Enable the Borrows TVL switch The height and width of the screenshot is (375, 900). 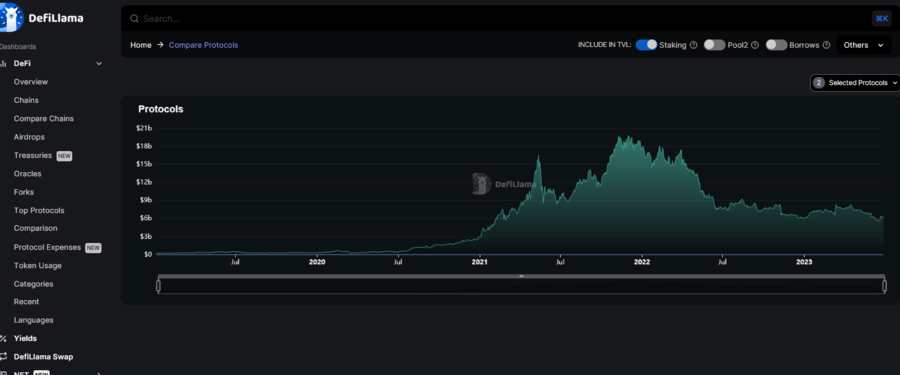tap(776, 45)
